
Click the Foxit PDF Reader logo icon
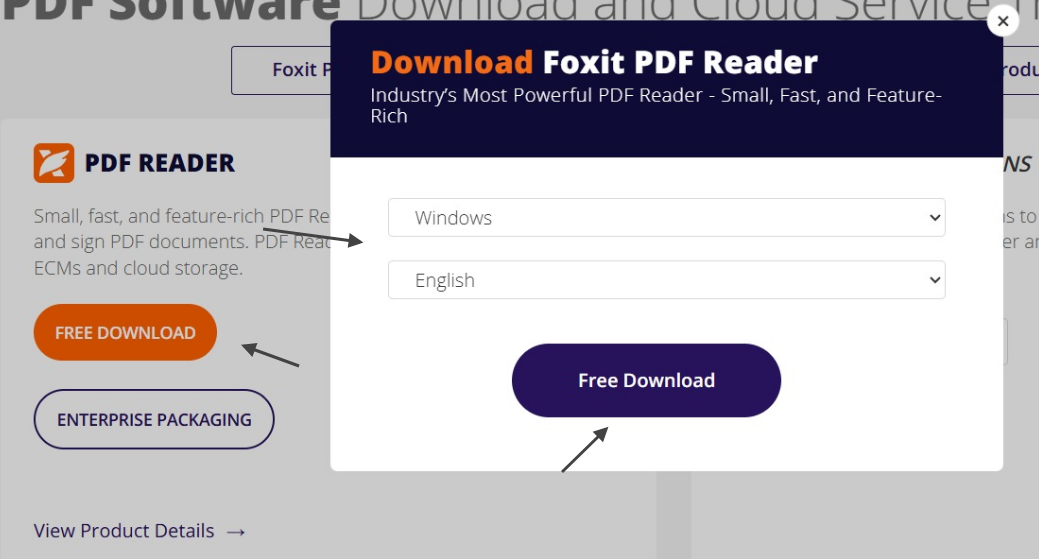pos(54,163)
